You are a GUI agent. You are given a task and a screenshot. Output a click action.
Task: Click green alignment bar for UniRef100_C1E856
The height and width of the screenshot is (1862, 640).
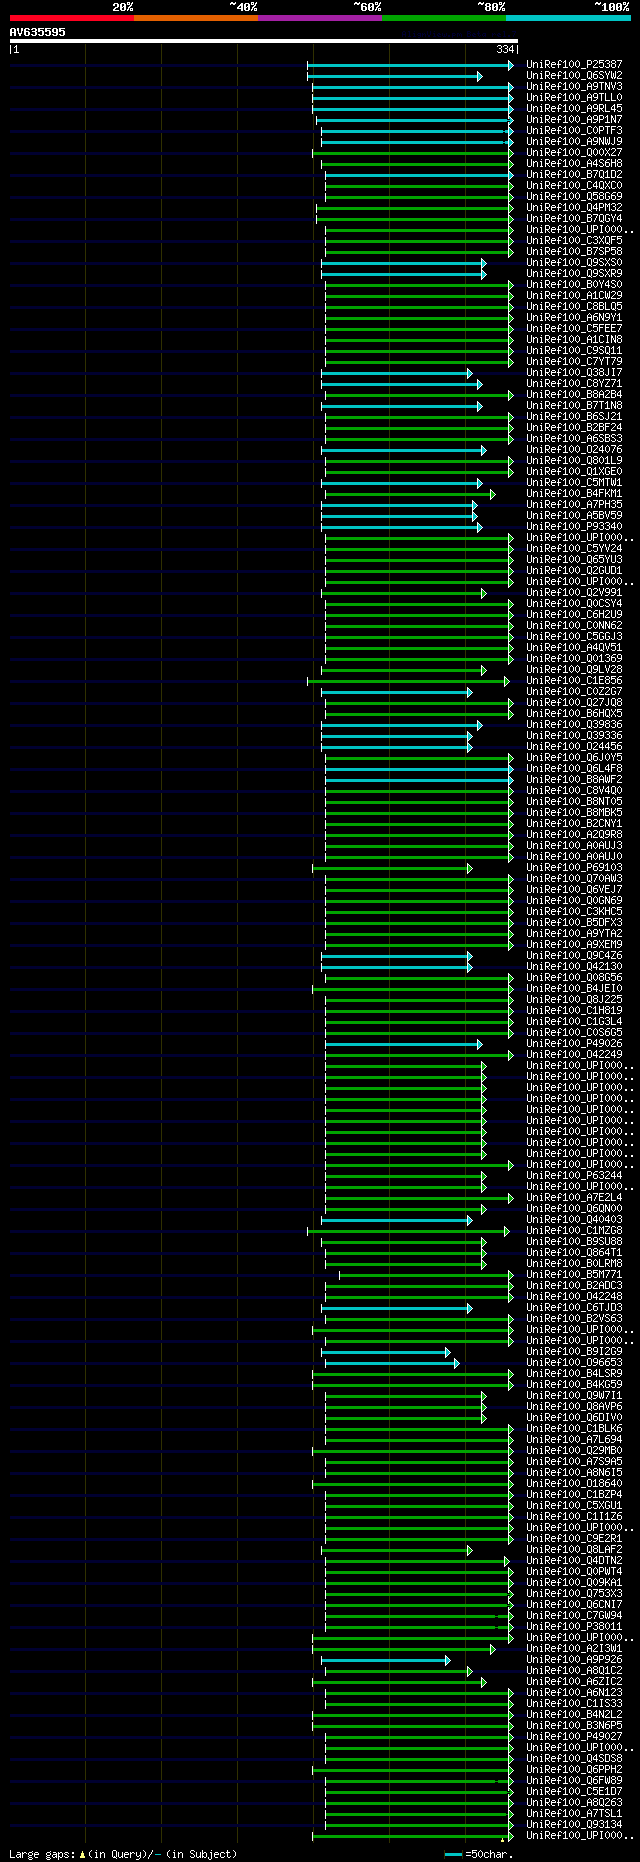408,681
